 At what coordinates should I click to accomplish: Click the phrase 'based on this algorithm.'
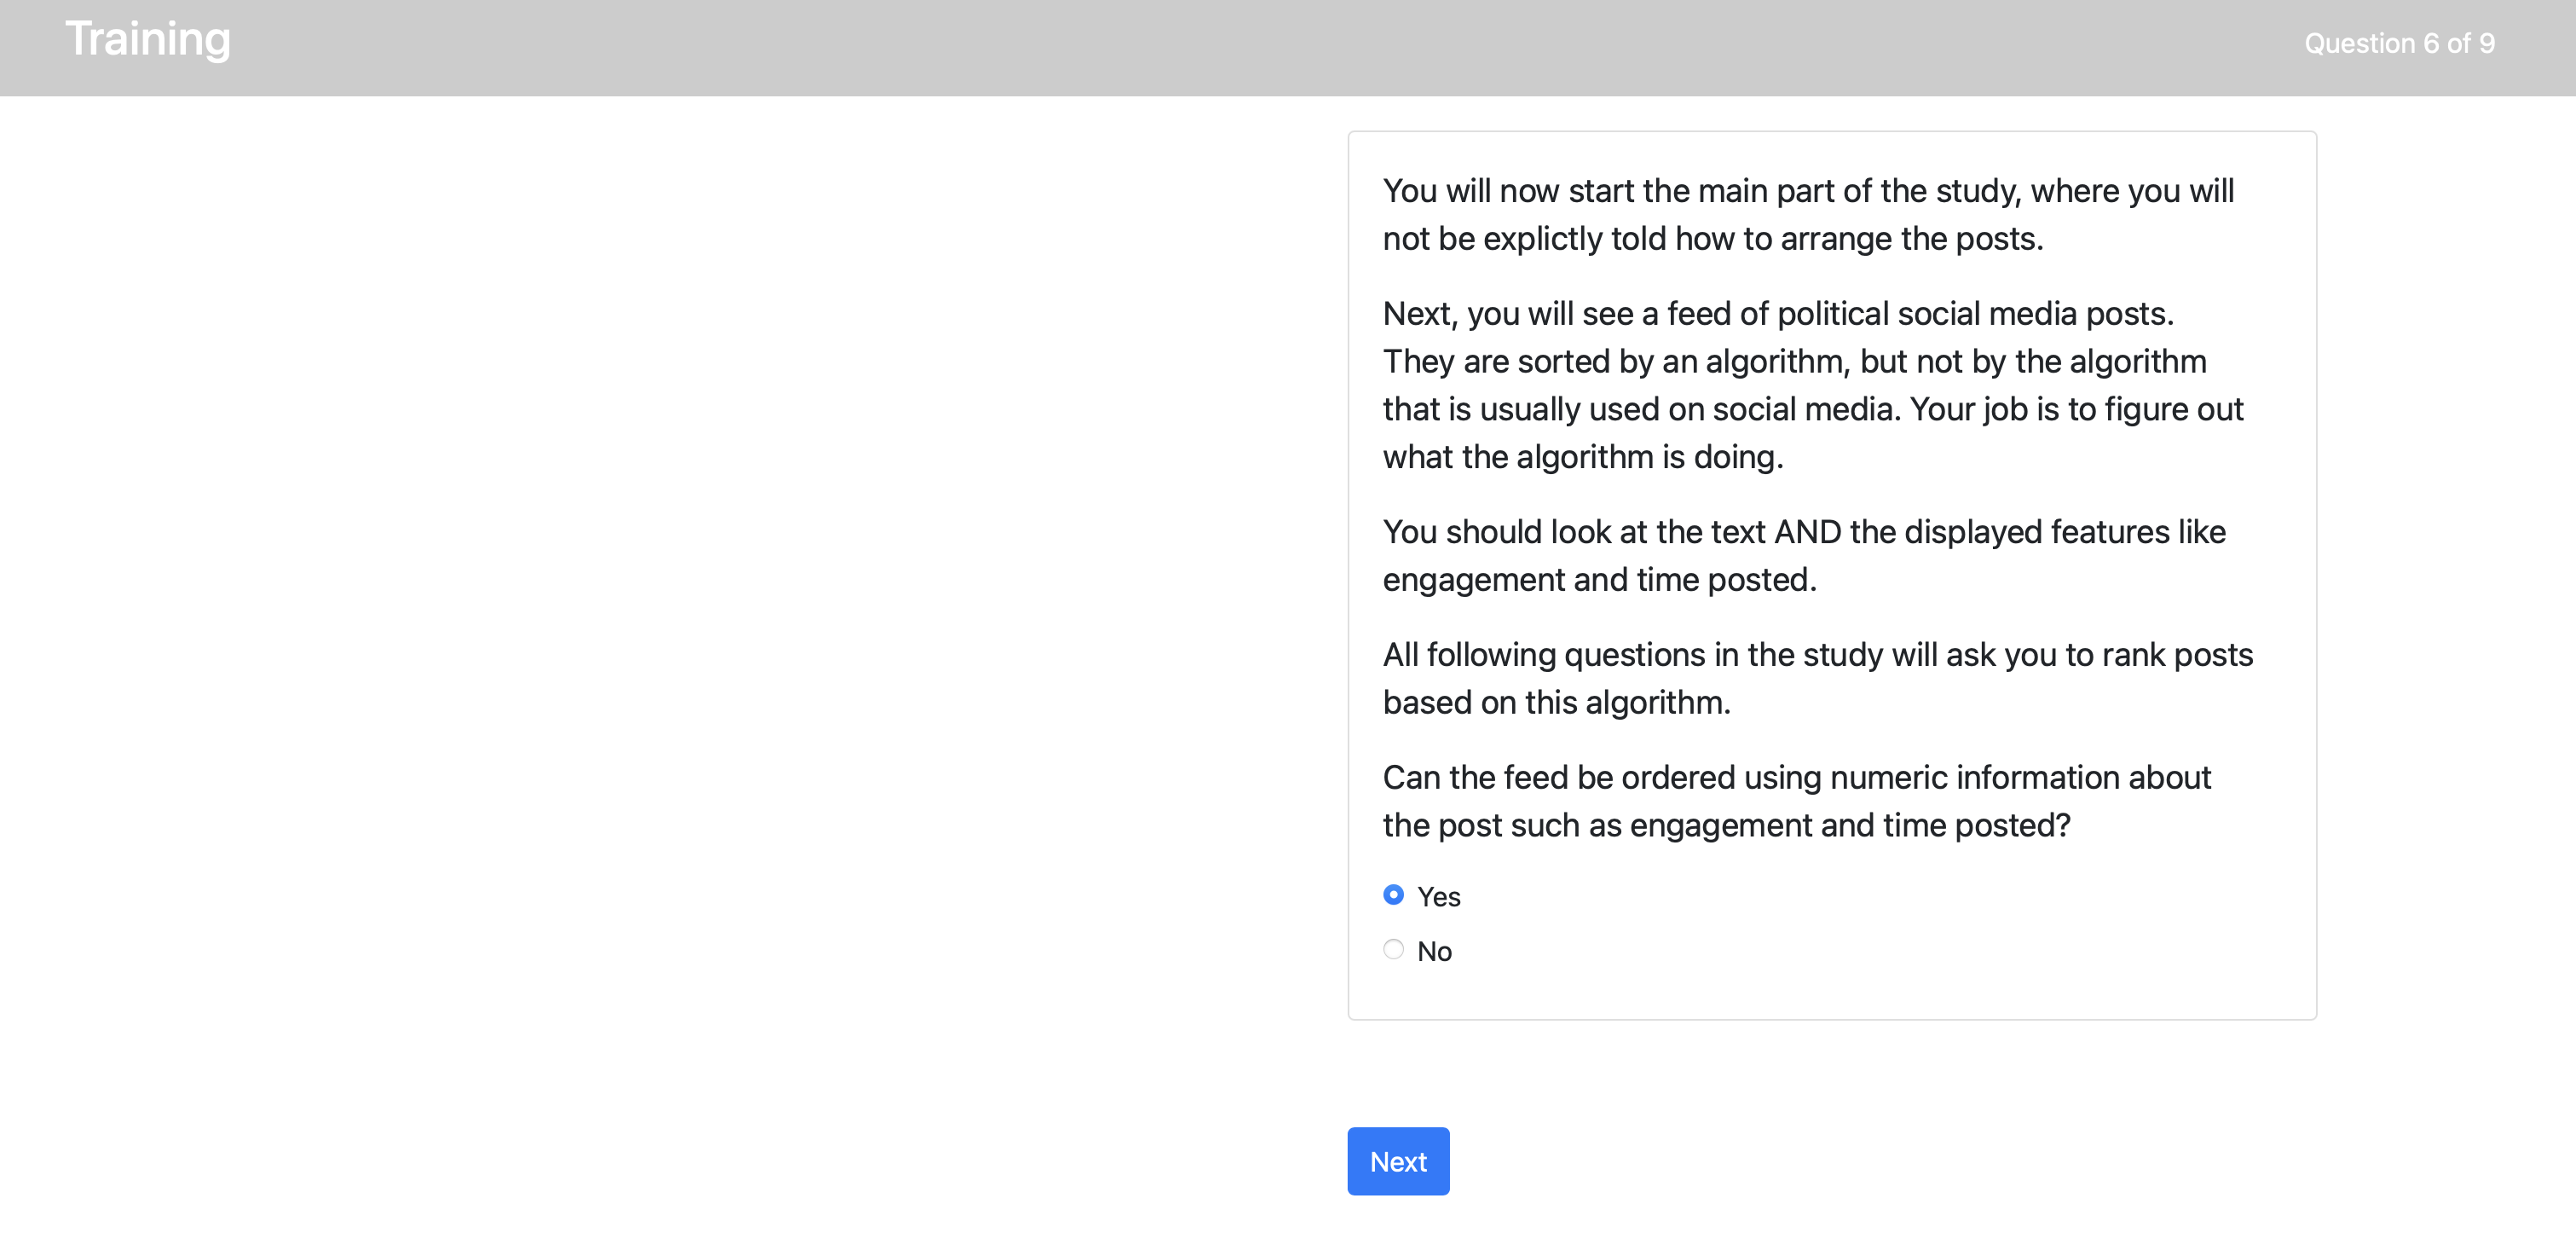pyautogui.click(x=1556, y=703)
